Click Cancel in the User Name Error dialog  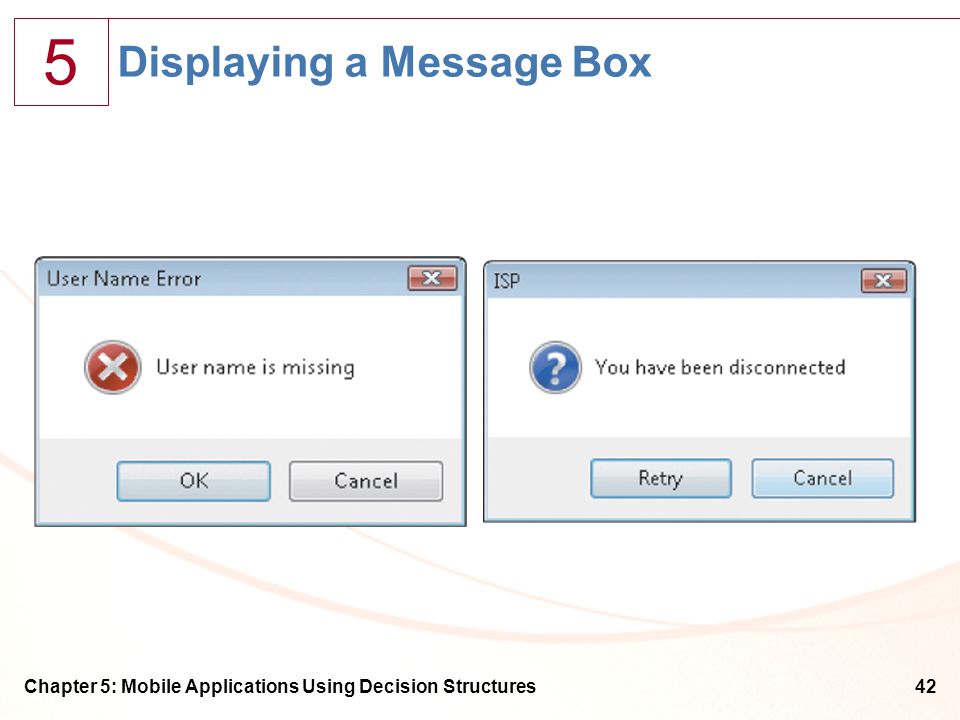[x=366, y=481]
